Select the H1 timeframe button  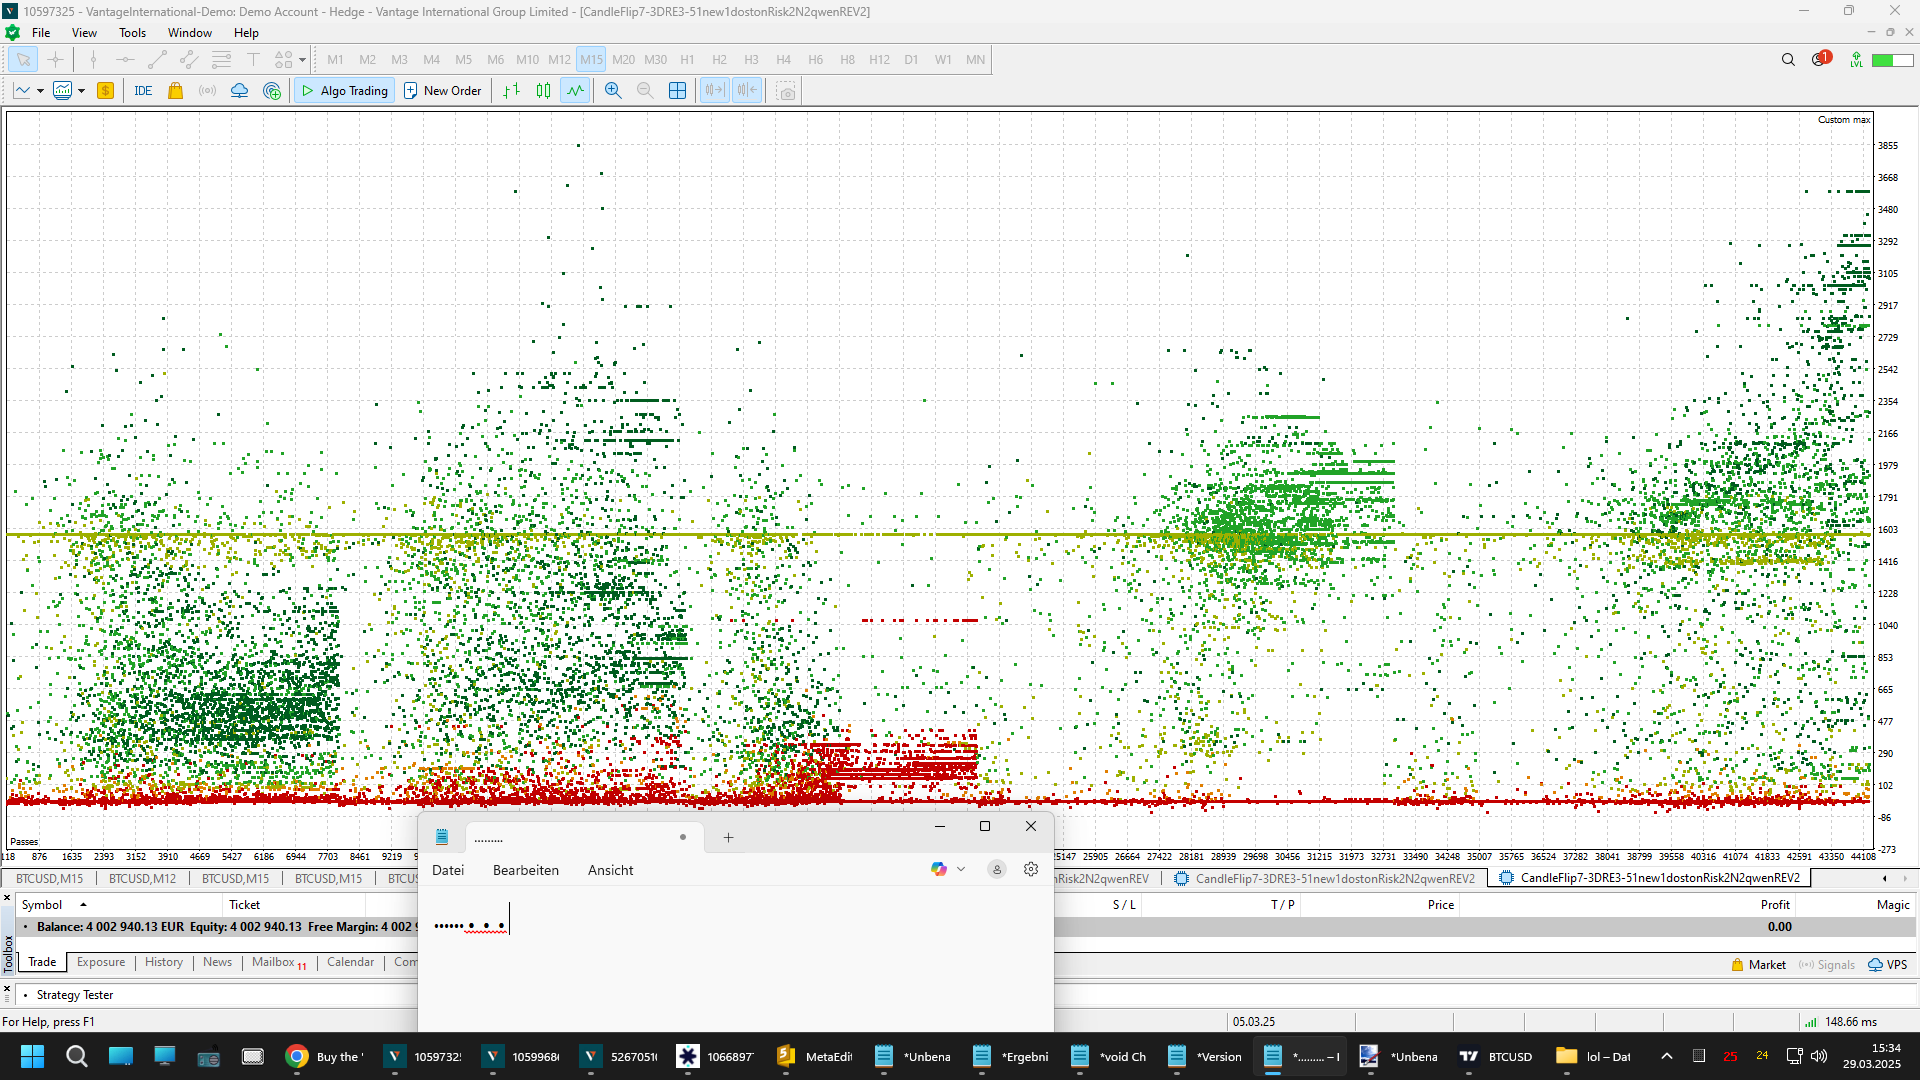click(x=687, y=60)
